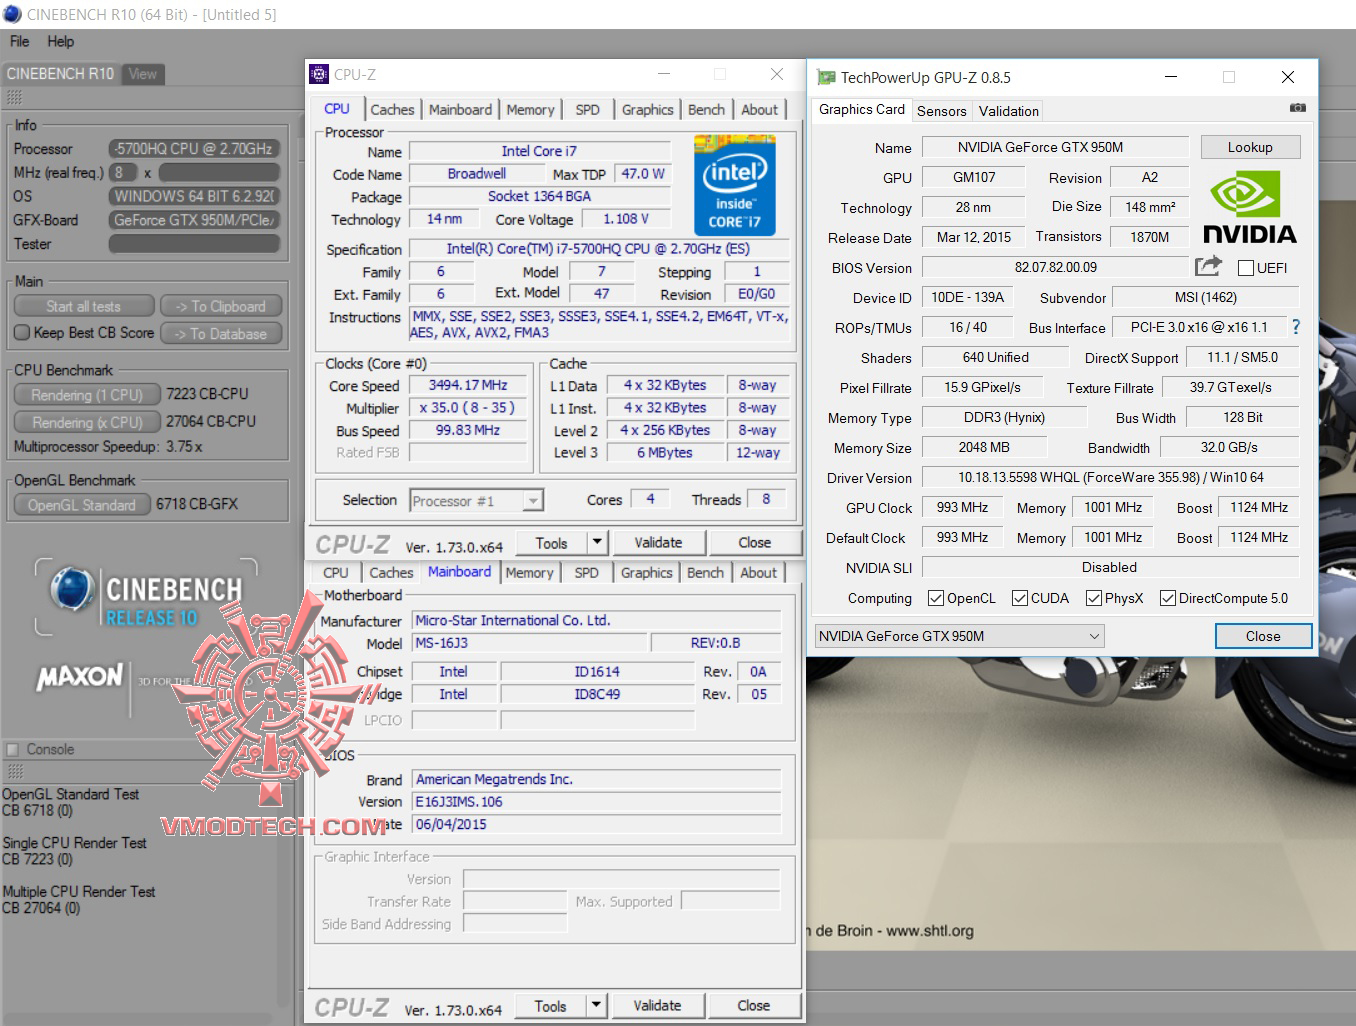Open the Graphics tab in the CPU-Z Motherboard window
Screen dimensions: 1356x1026
[646, 573]
